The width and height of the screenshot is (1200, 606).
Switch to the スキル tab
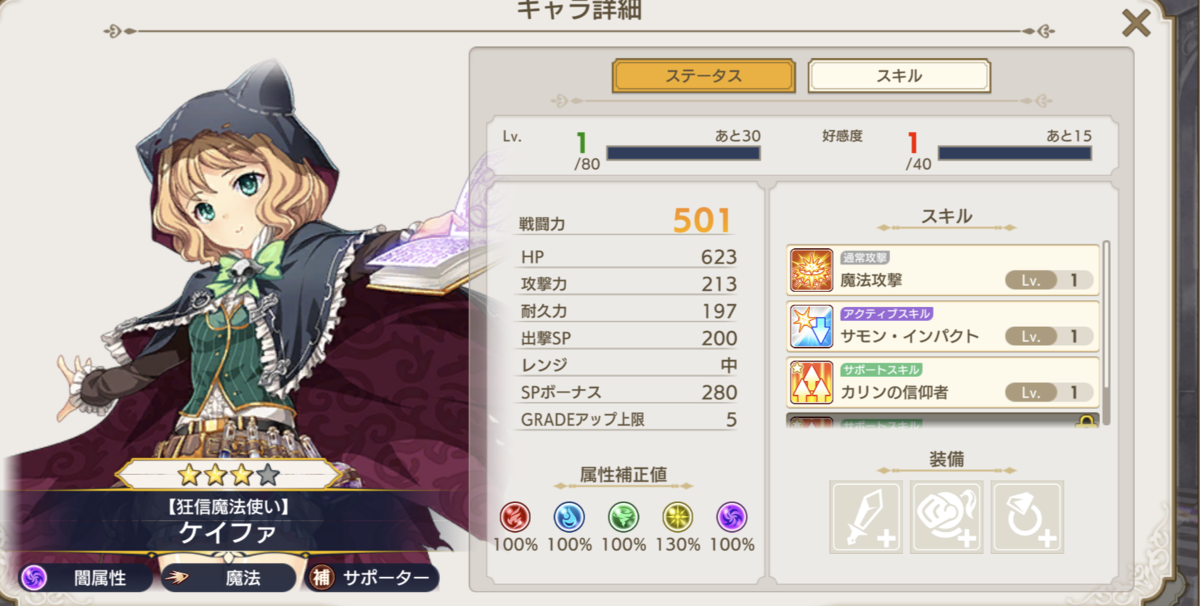point(899,76)
